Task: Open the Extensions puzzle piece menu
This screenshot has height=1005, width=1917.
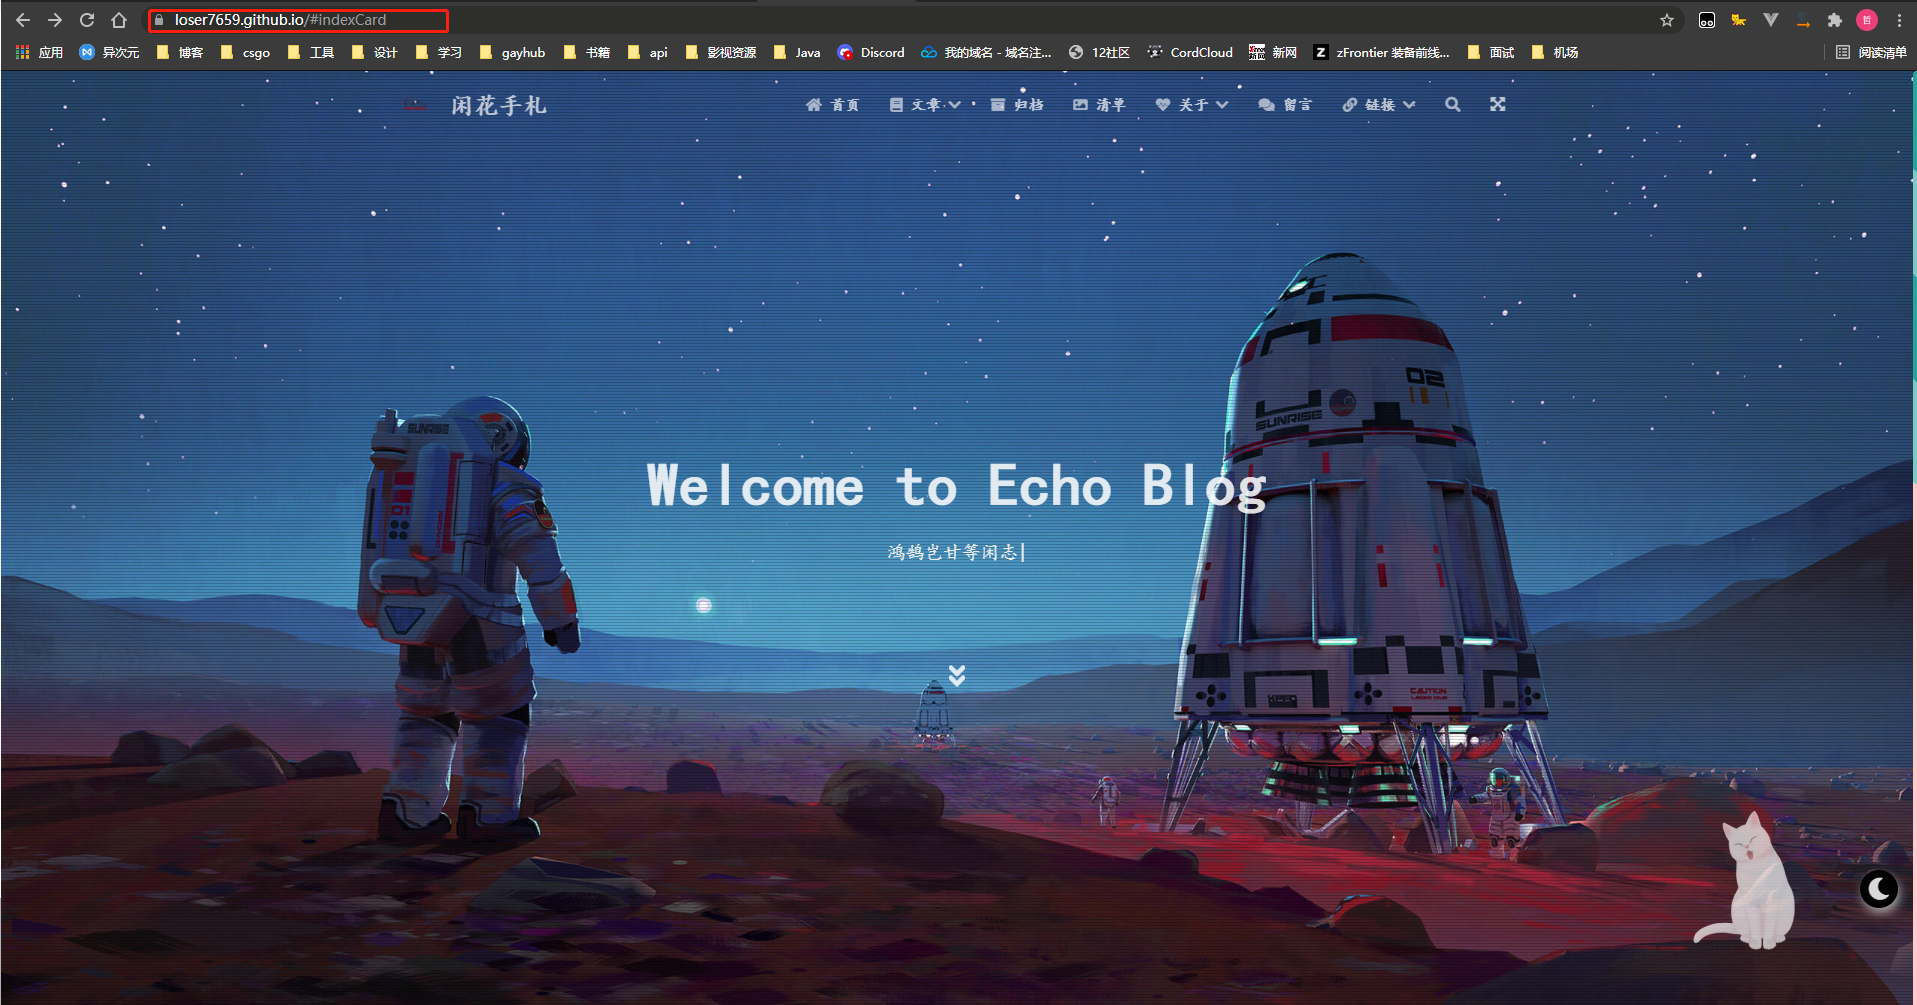Action: 1835,20
